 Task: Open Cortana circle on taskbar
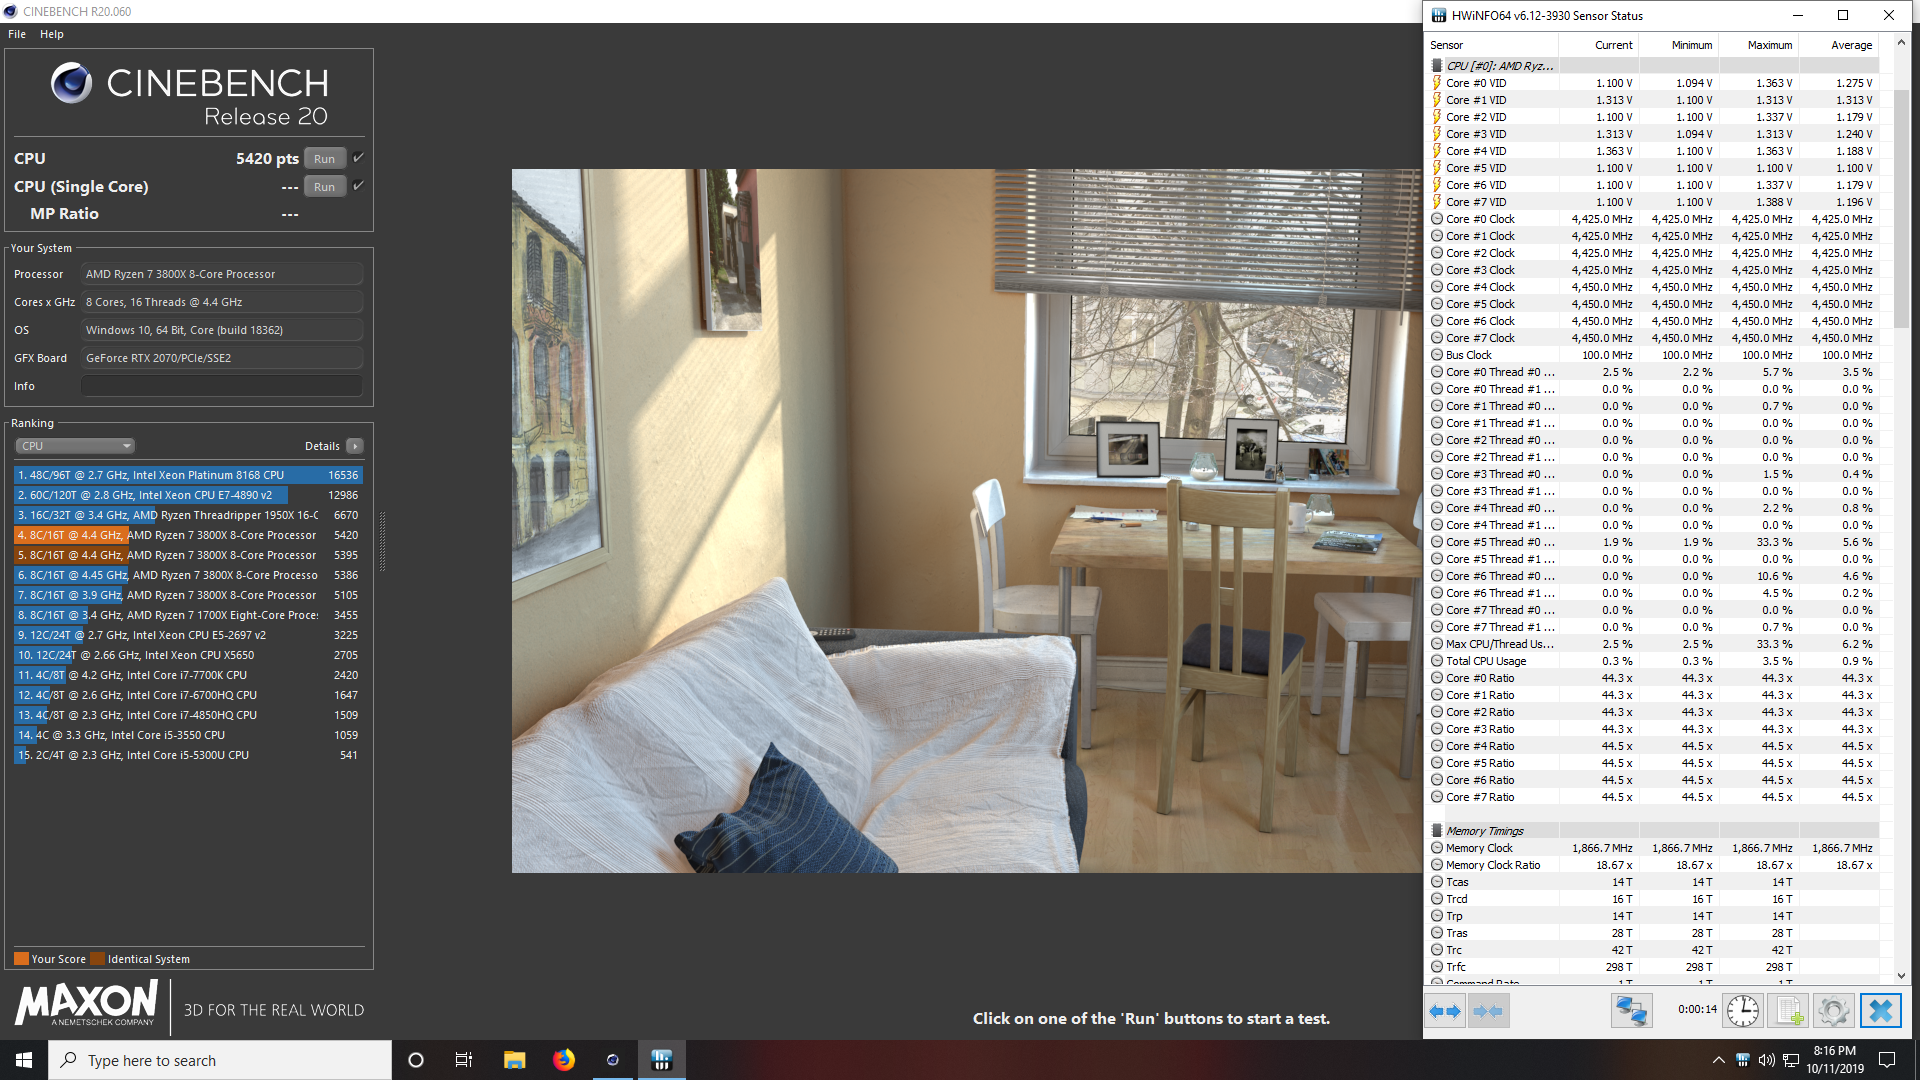pyautogui.click(x=416, y=1060)
